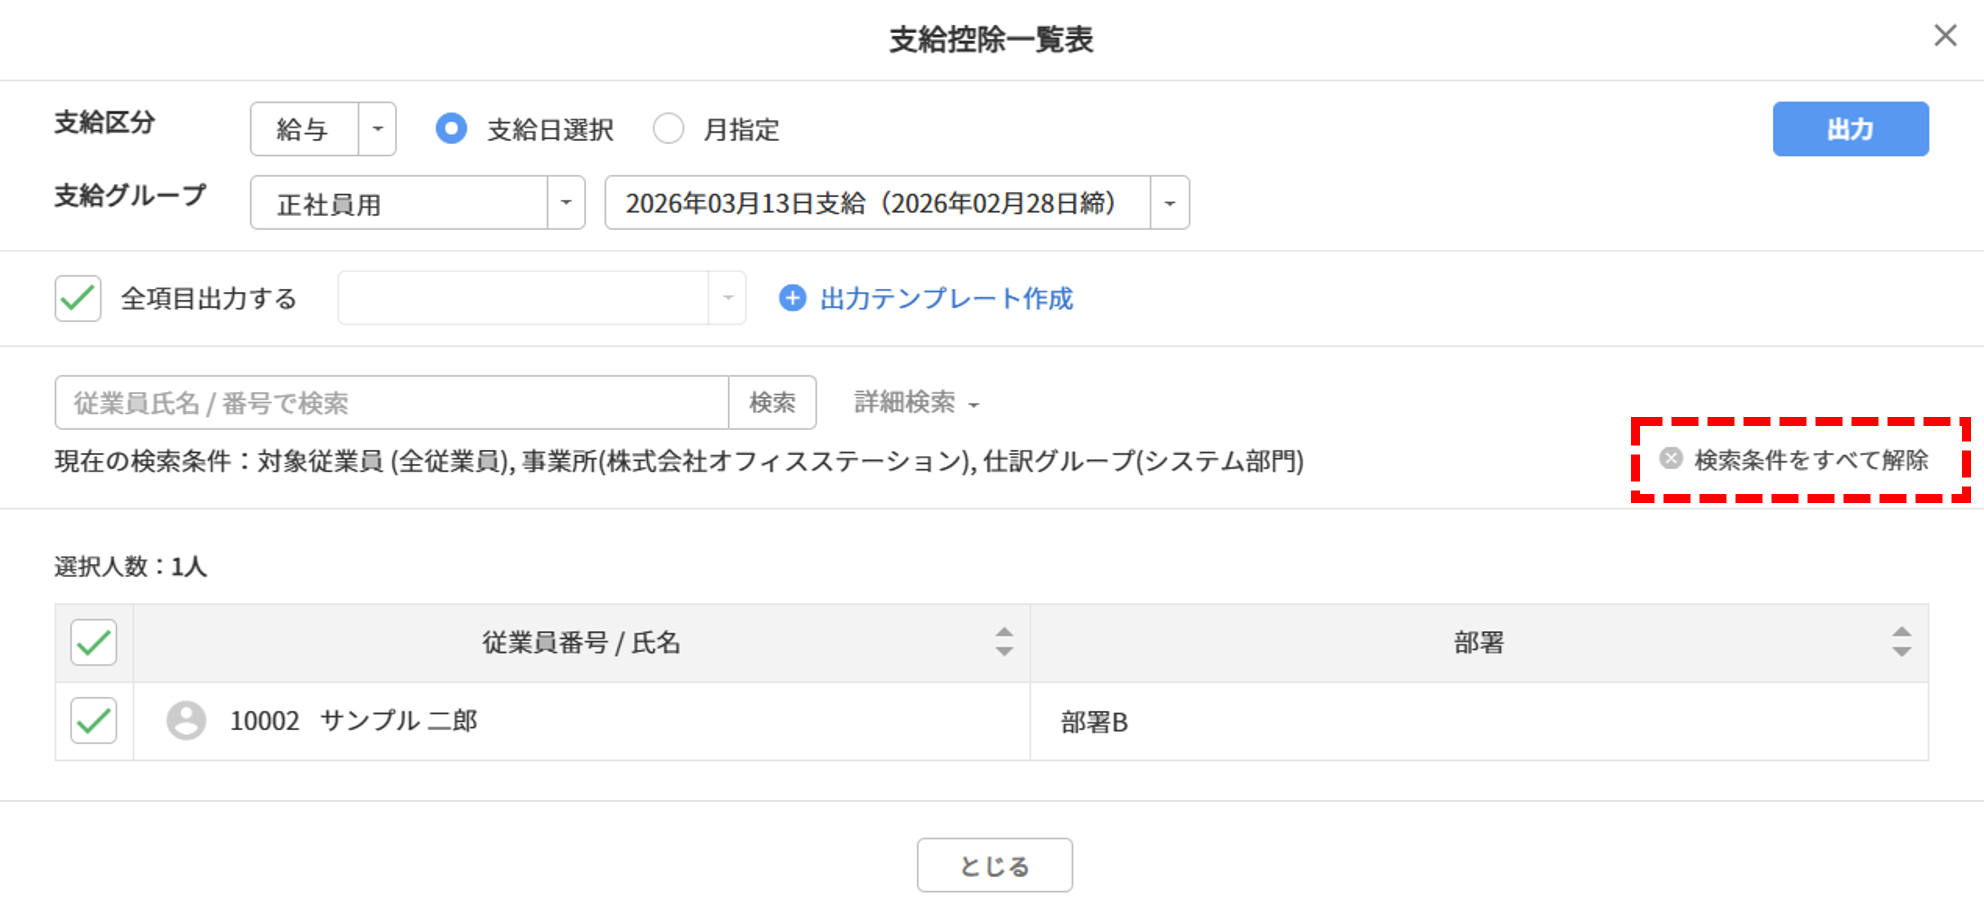Image resolution: width=1984 pixels, height=919 pixels.
Task: Toggle the 全項目出力する checkbox
Action: (x=78, y=298)
